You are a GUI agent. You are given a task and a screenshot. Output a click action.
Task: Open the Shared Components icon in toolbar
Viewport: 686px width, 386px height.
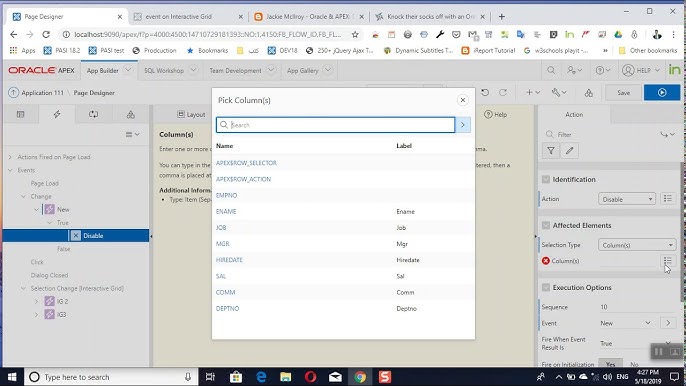coord(589,93)
